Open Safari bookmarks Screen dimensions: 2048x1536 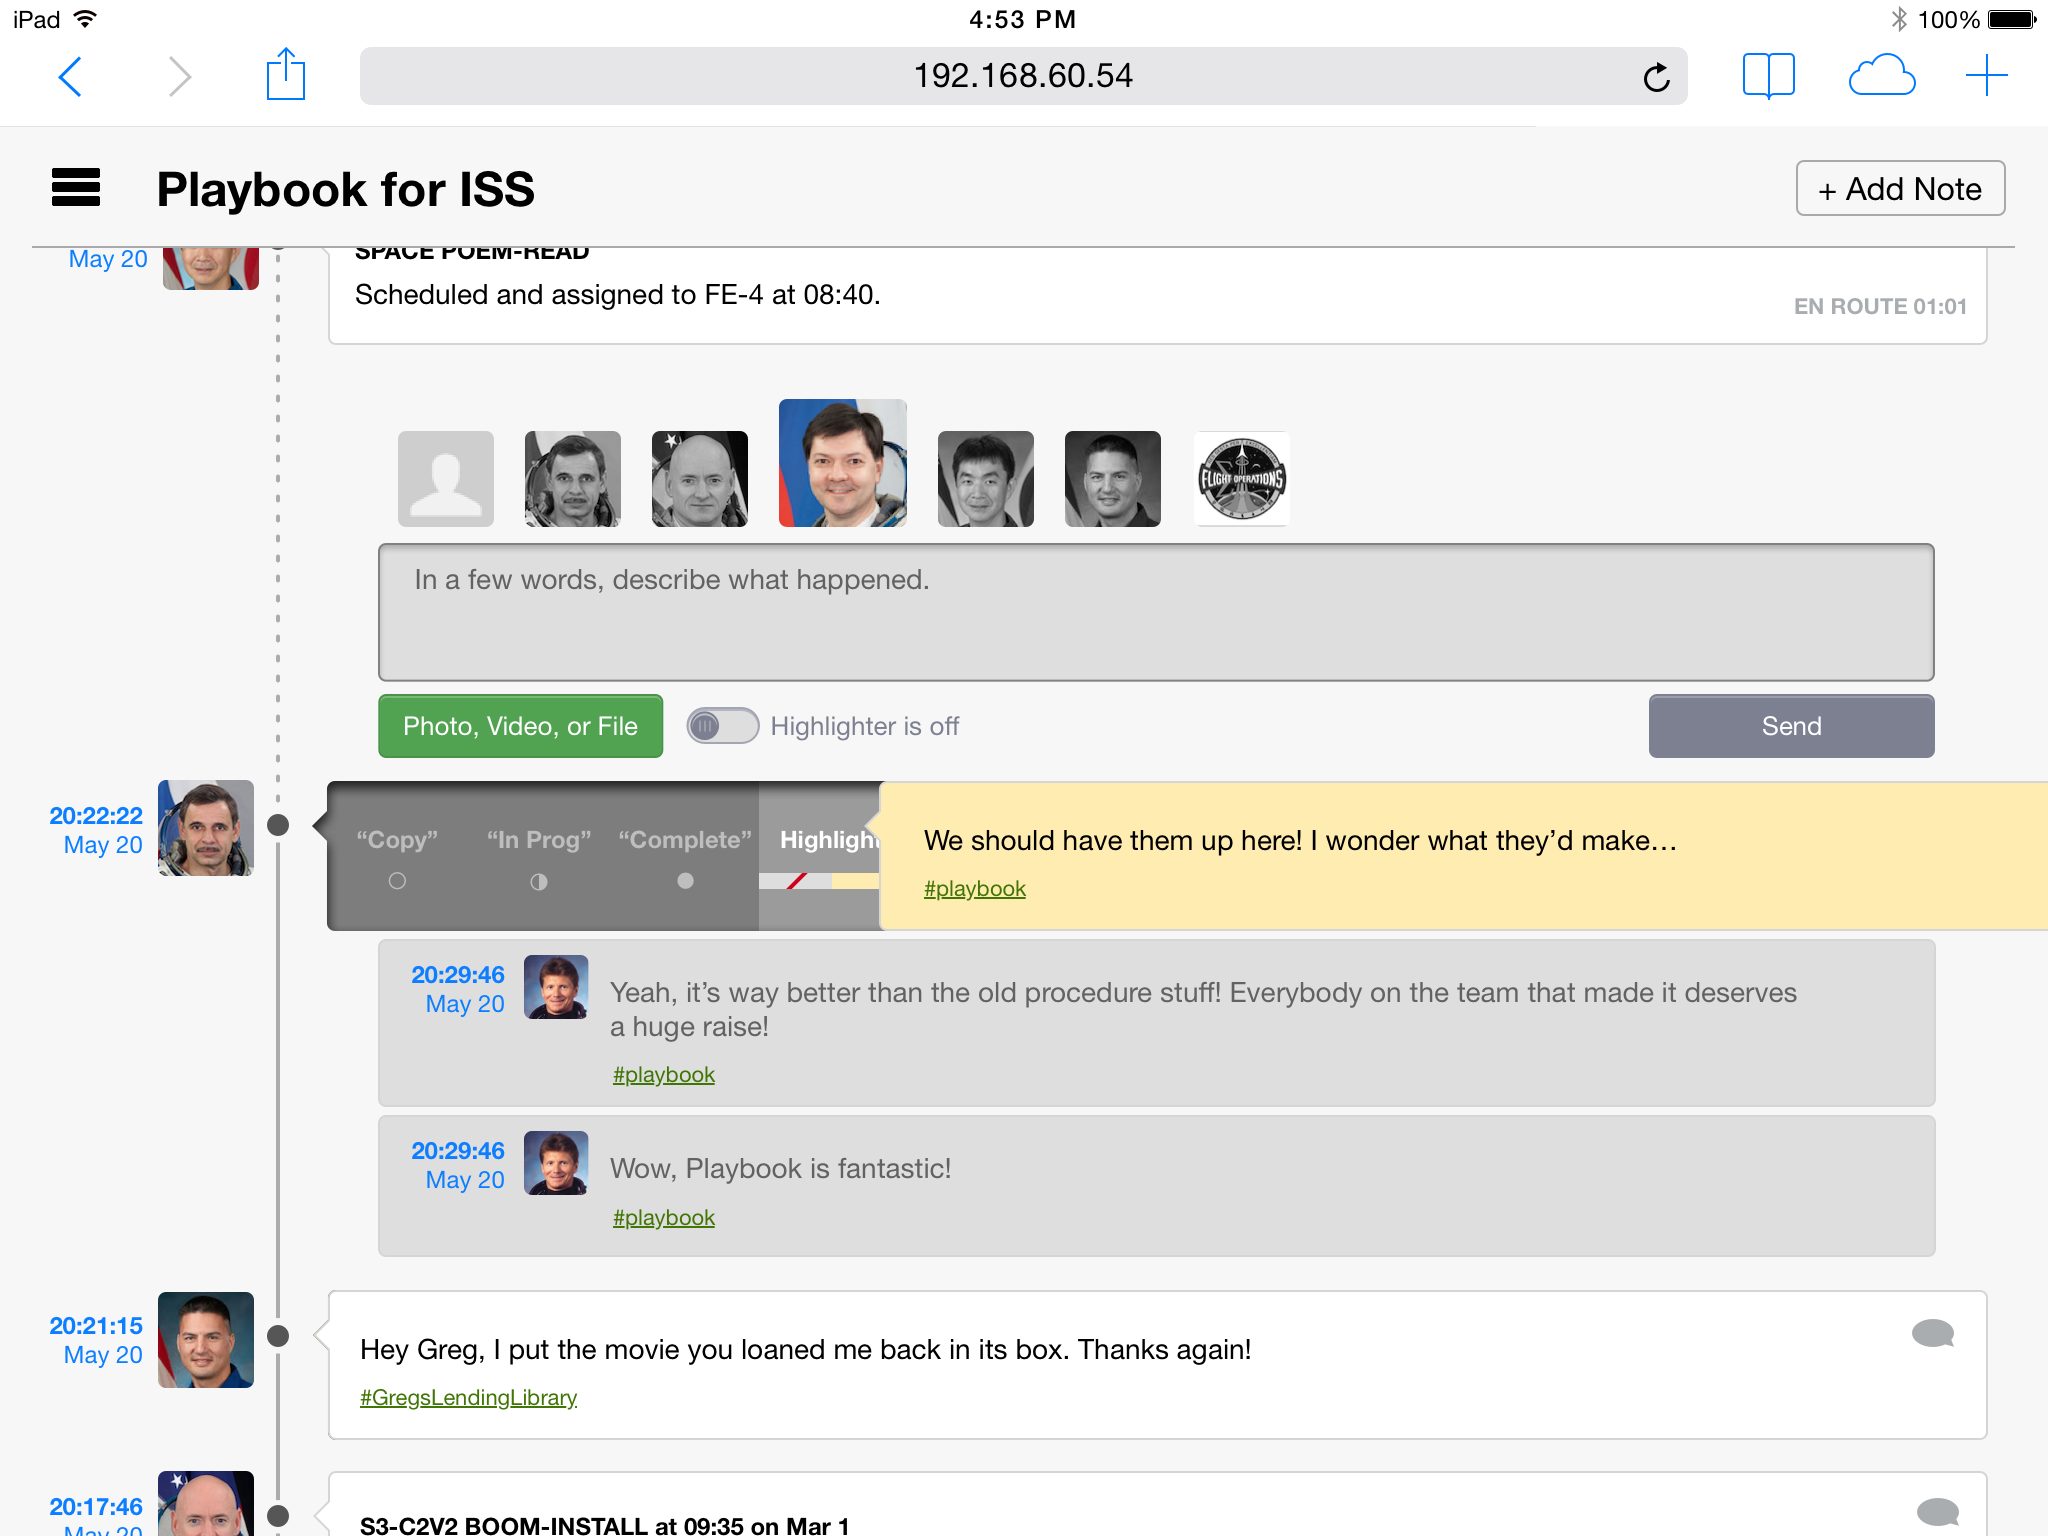[x=1768, y=76]
